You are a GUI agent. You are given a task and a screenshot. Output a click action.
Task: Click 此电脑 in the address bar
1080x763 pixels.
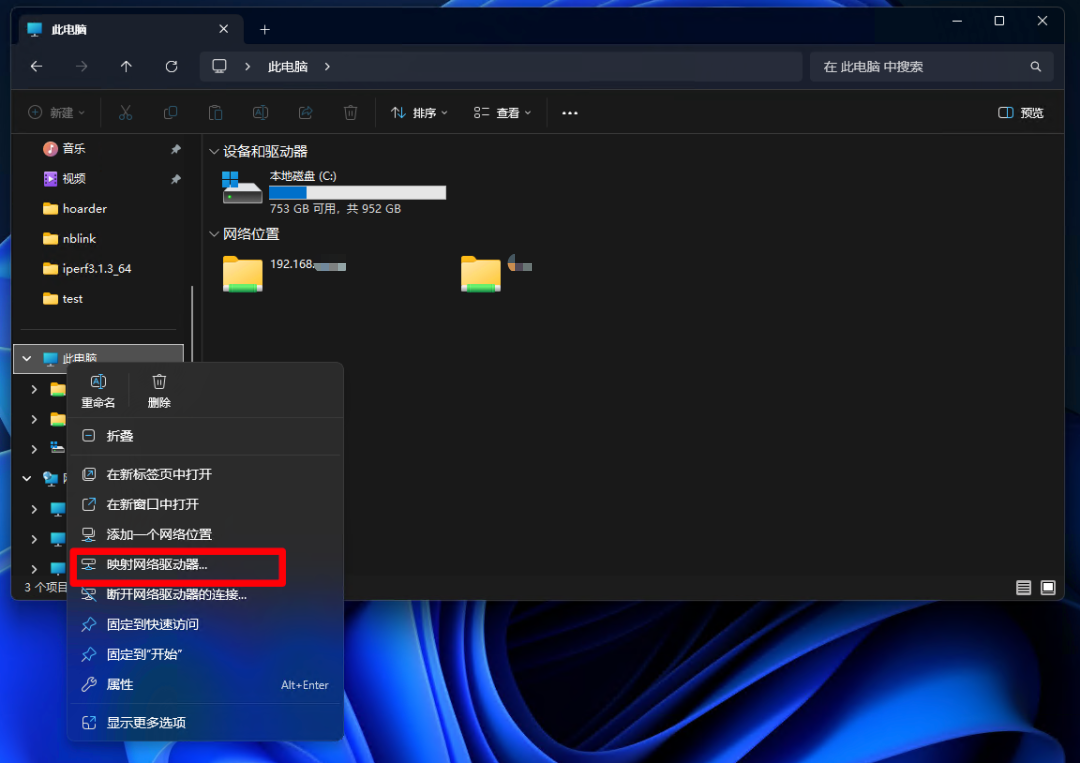tap(288, 67)
